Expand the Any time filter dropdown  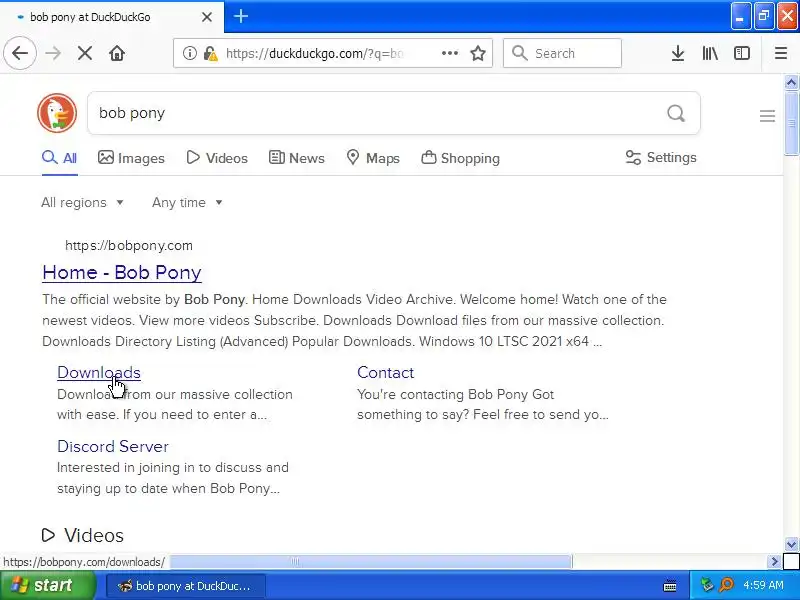click(187, 203)
